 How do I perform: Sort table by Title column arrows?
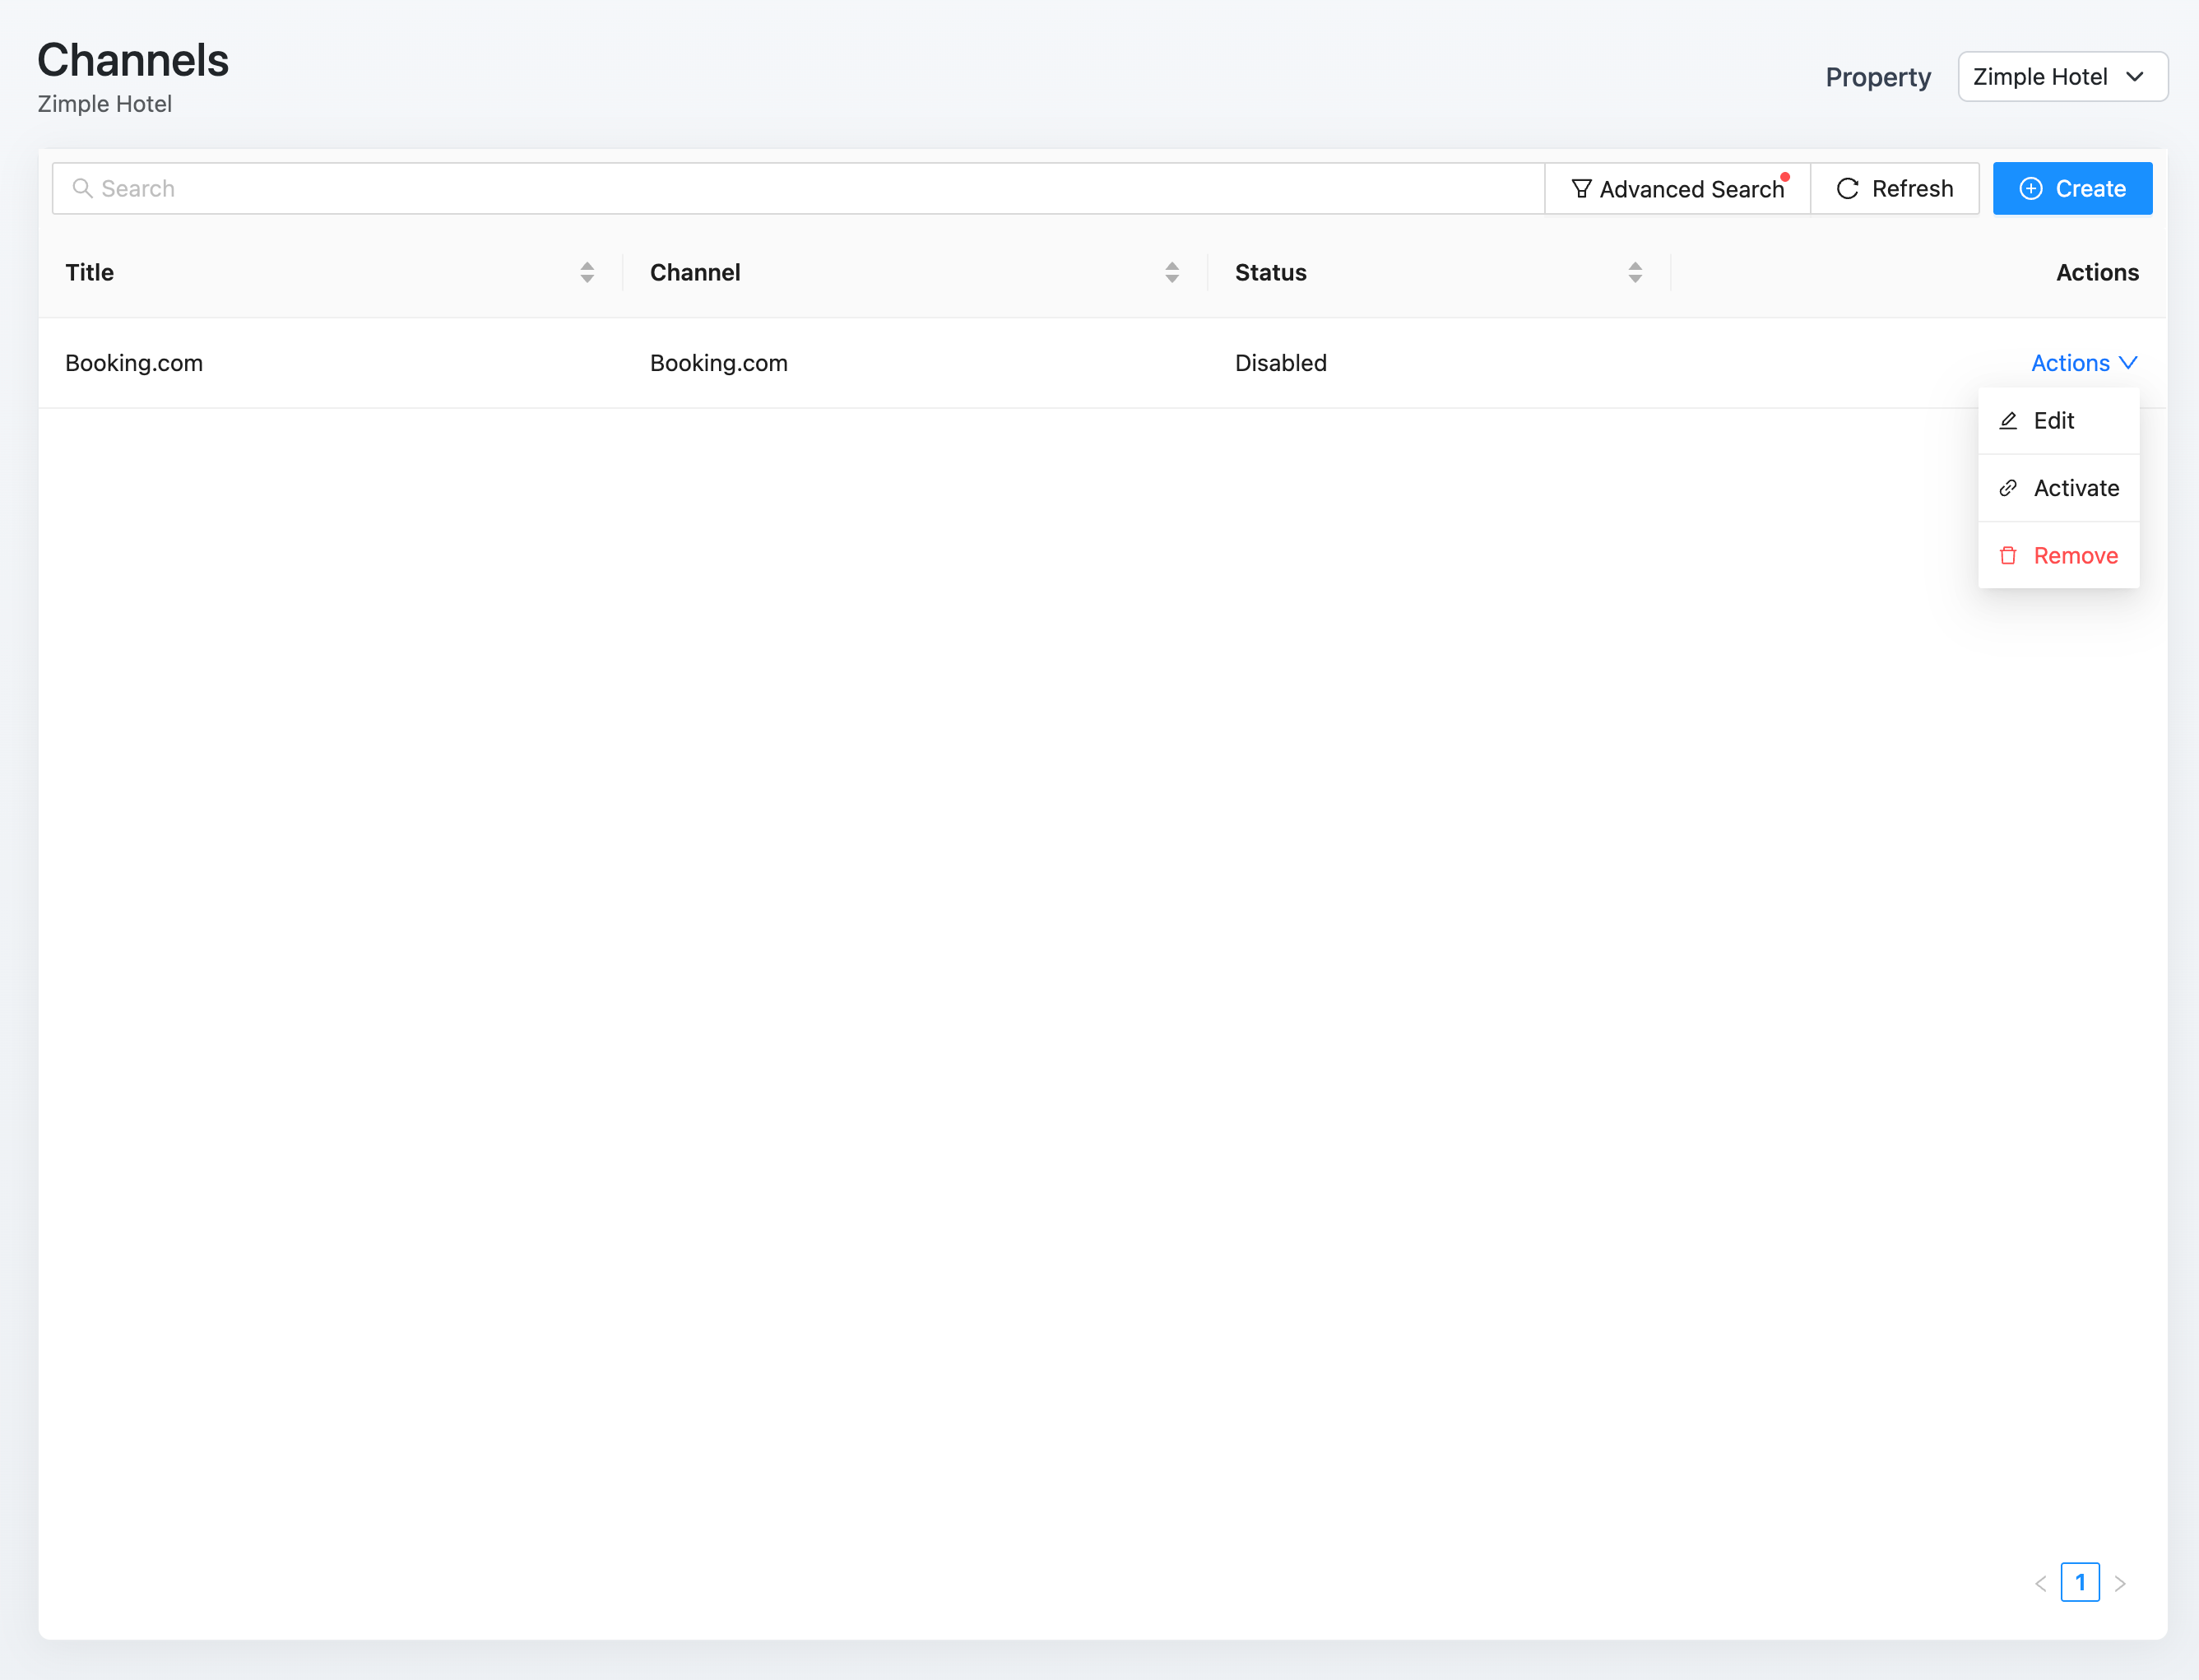(587, 272)
